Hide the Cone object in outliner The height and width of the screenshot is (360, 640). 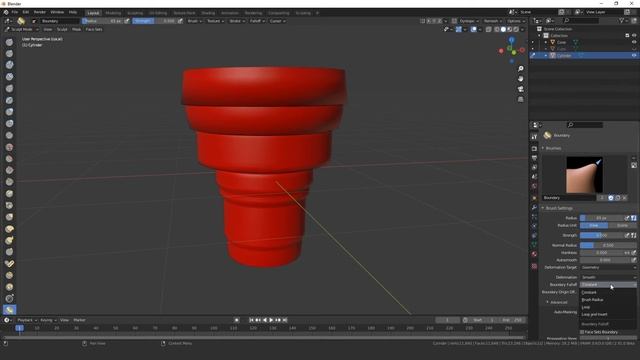(634, 42)
